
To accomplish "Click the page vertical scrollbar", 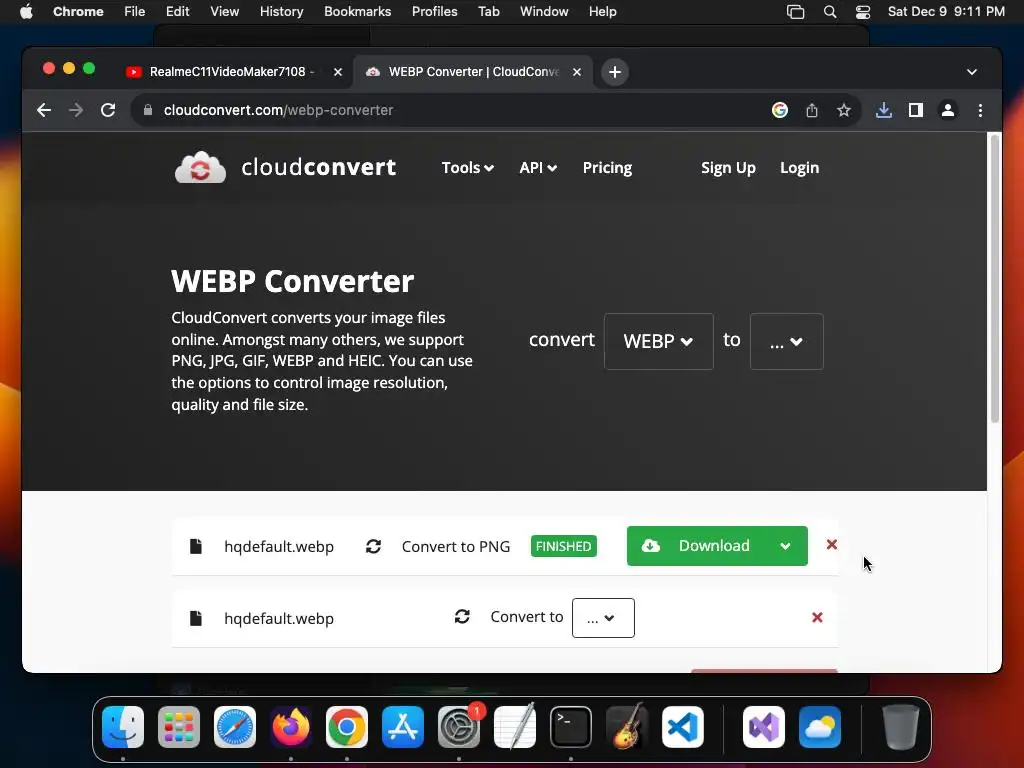I will point(995,279).
